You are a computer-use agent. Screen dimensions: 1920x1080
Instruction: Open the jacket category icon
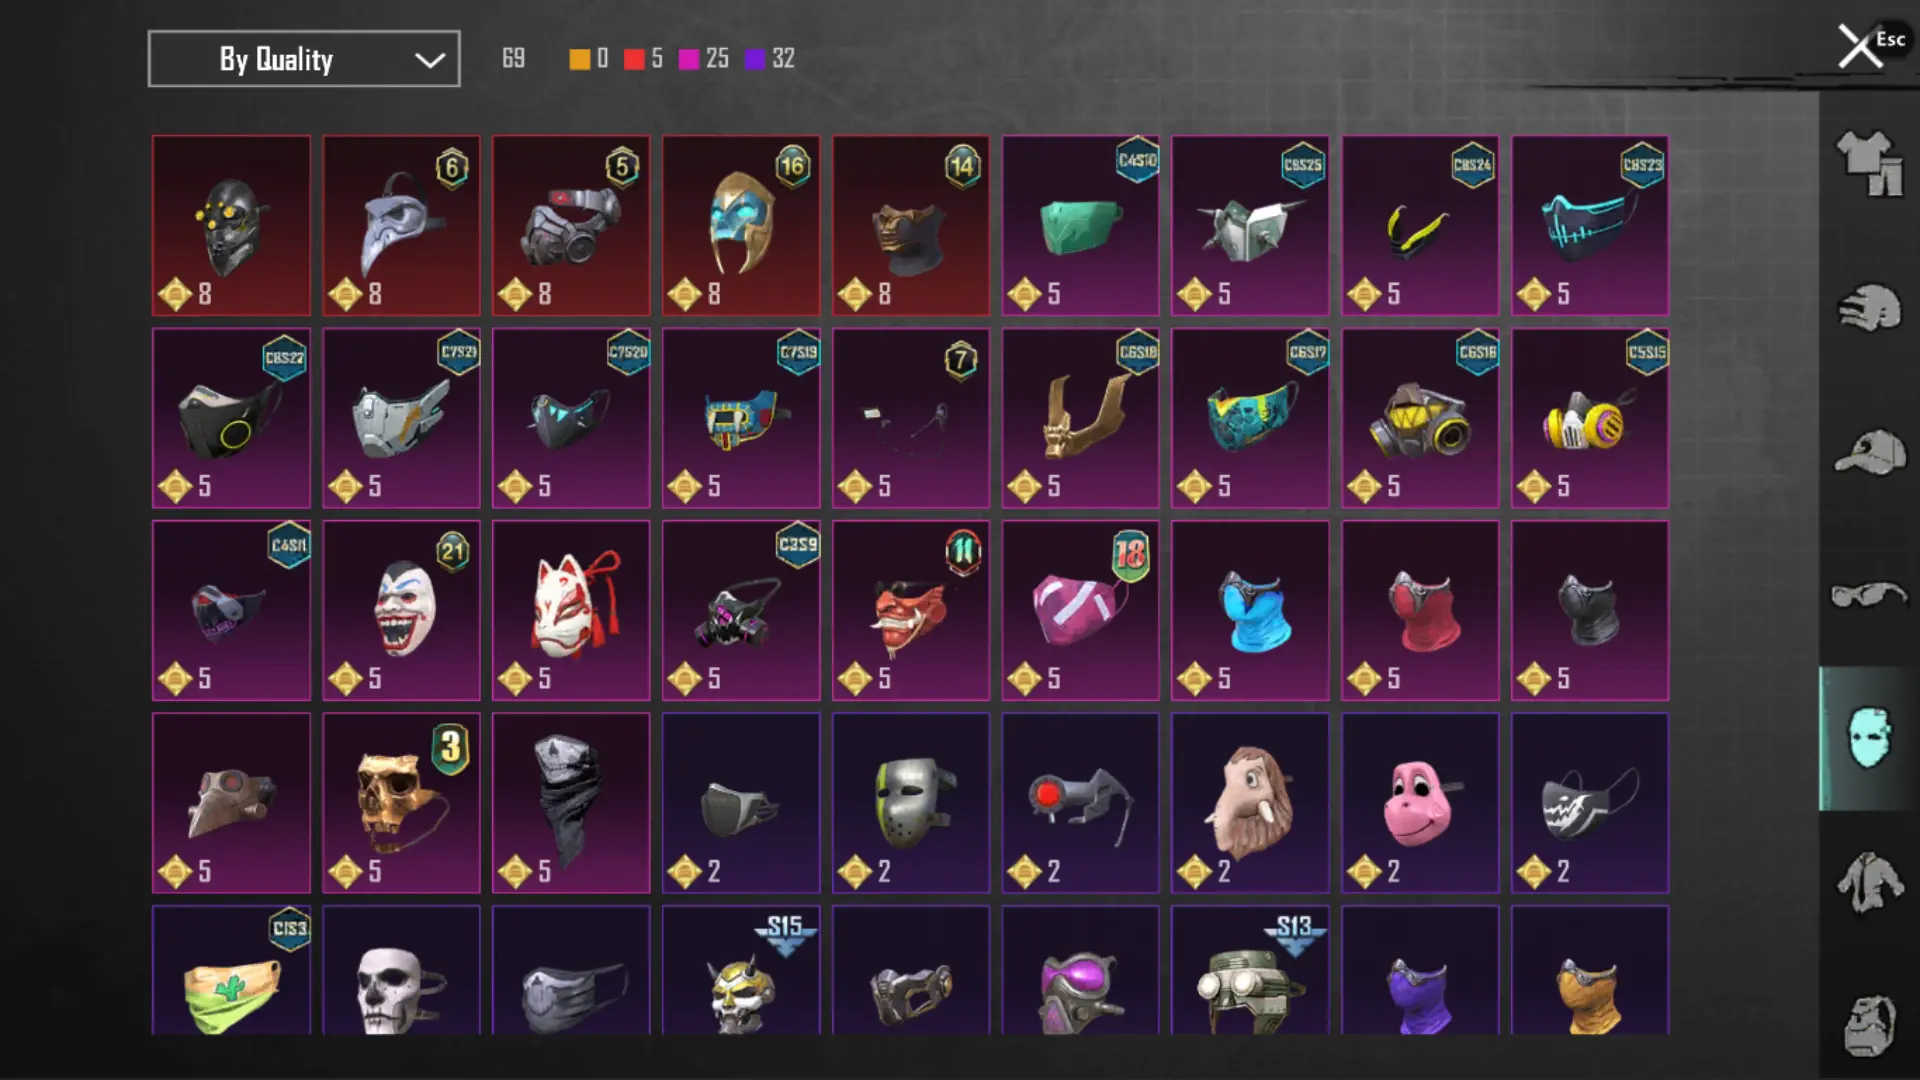tap(1868, 882)
